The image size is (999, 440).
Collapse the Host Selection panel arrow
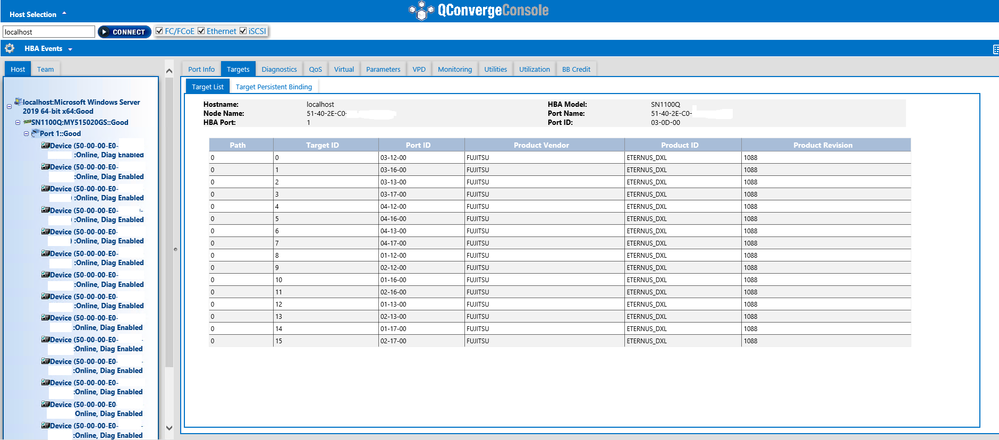[64, 14]
